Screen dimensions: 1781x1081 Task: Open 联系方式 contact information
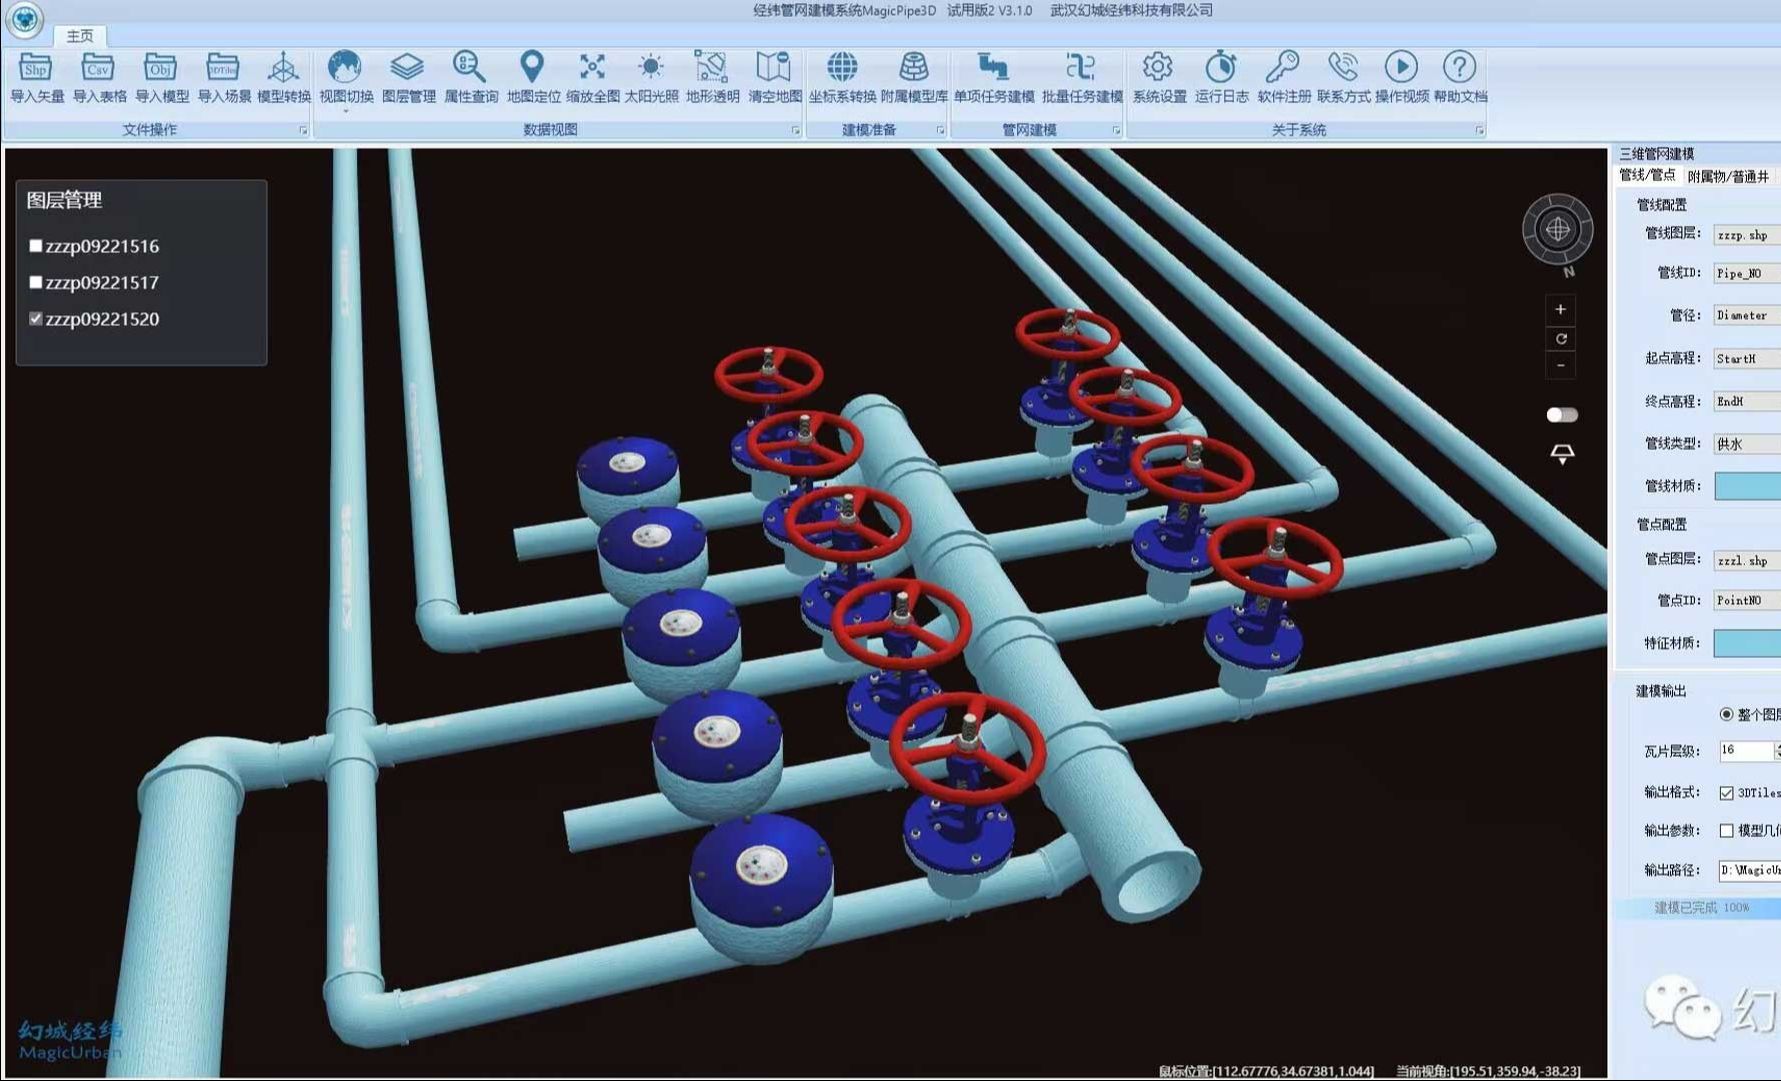coord(1343,77)
